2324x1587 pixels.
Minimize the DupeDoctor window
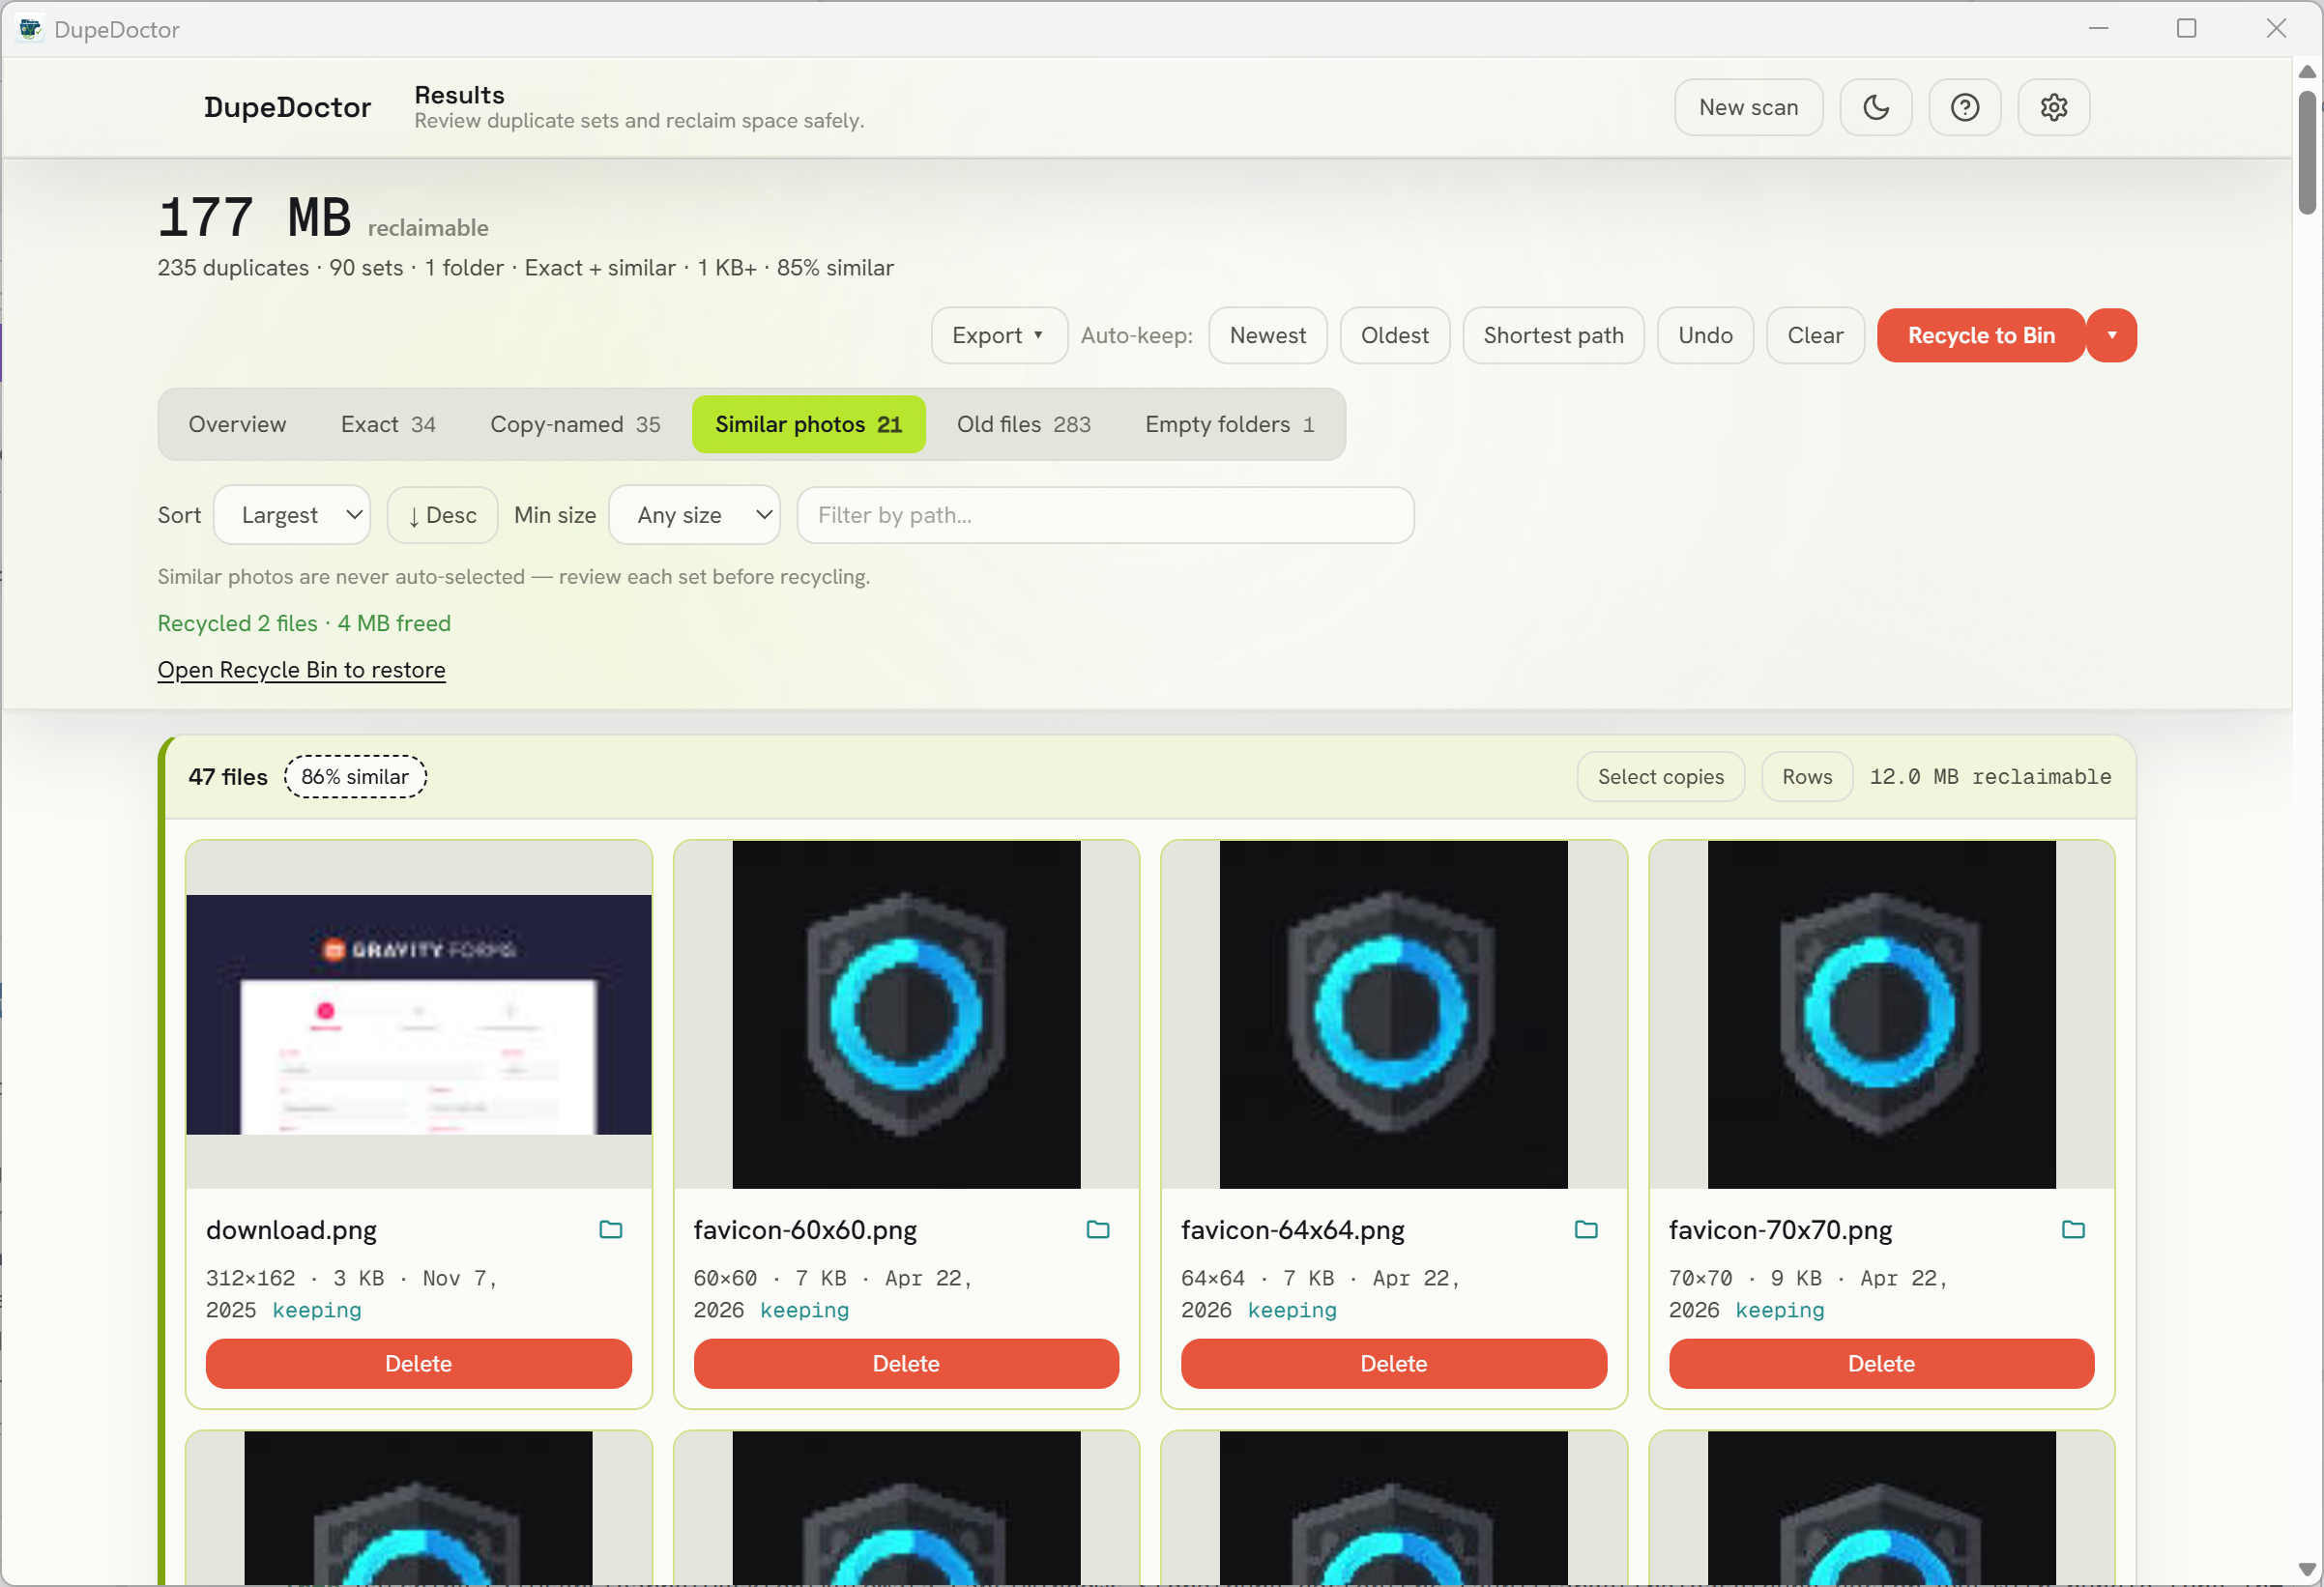(x=2098, y=29)
